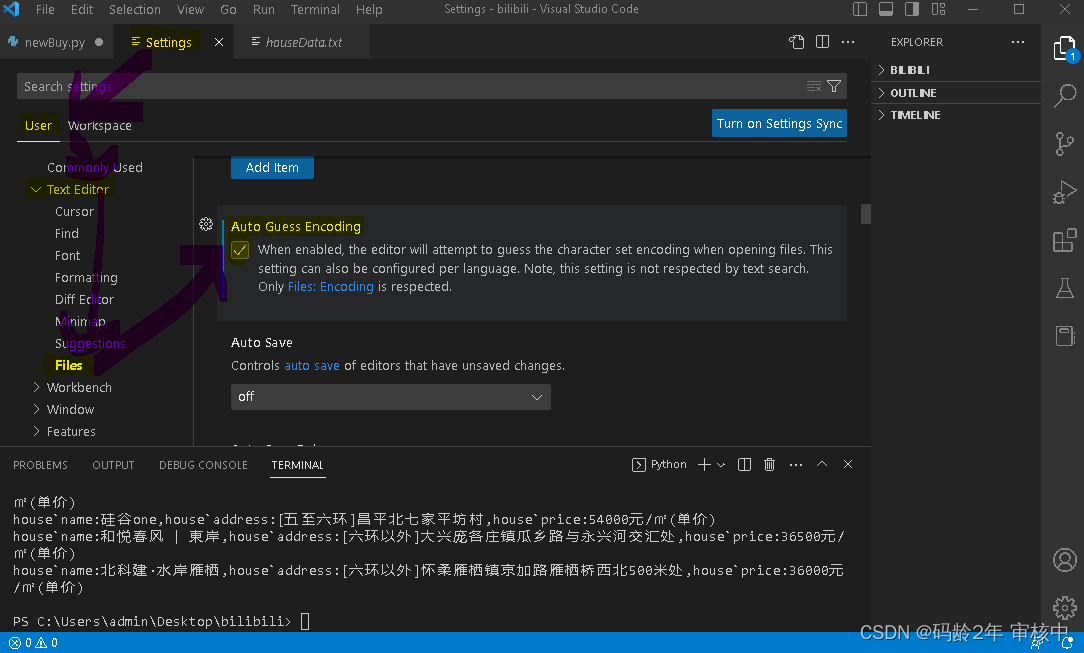Open Customize Layout icon in title bar
Viewport: 1084px width, 653px height.
coord(938,9)
